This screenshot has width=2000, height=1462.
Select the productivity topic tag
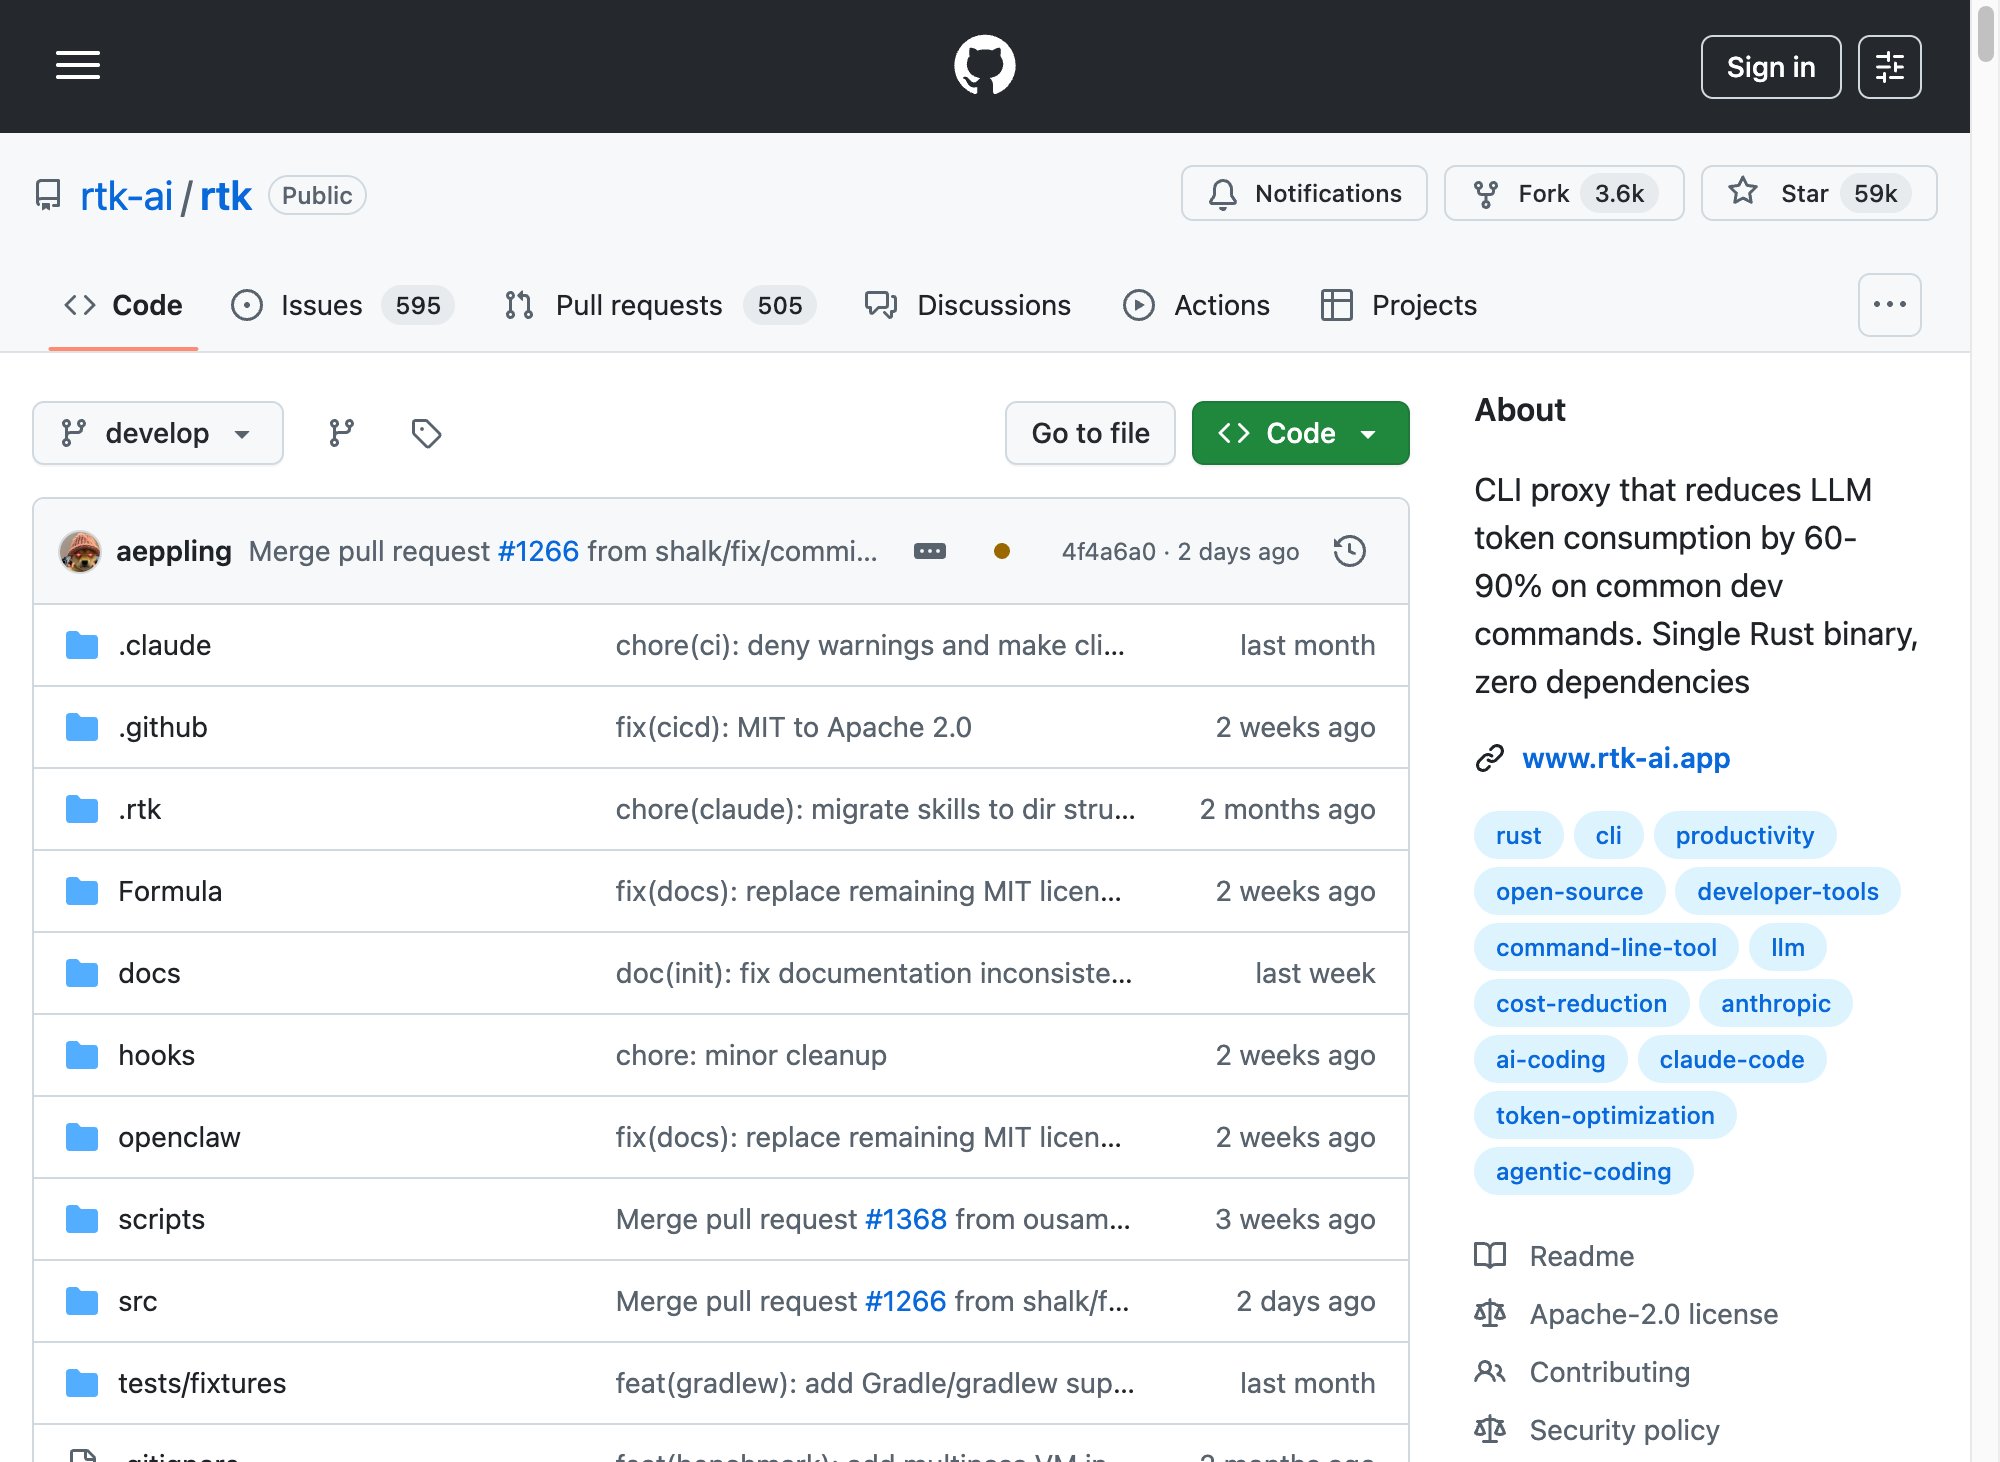coord(1744,835)
